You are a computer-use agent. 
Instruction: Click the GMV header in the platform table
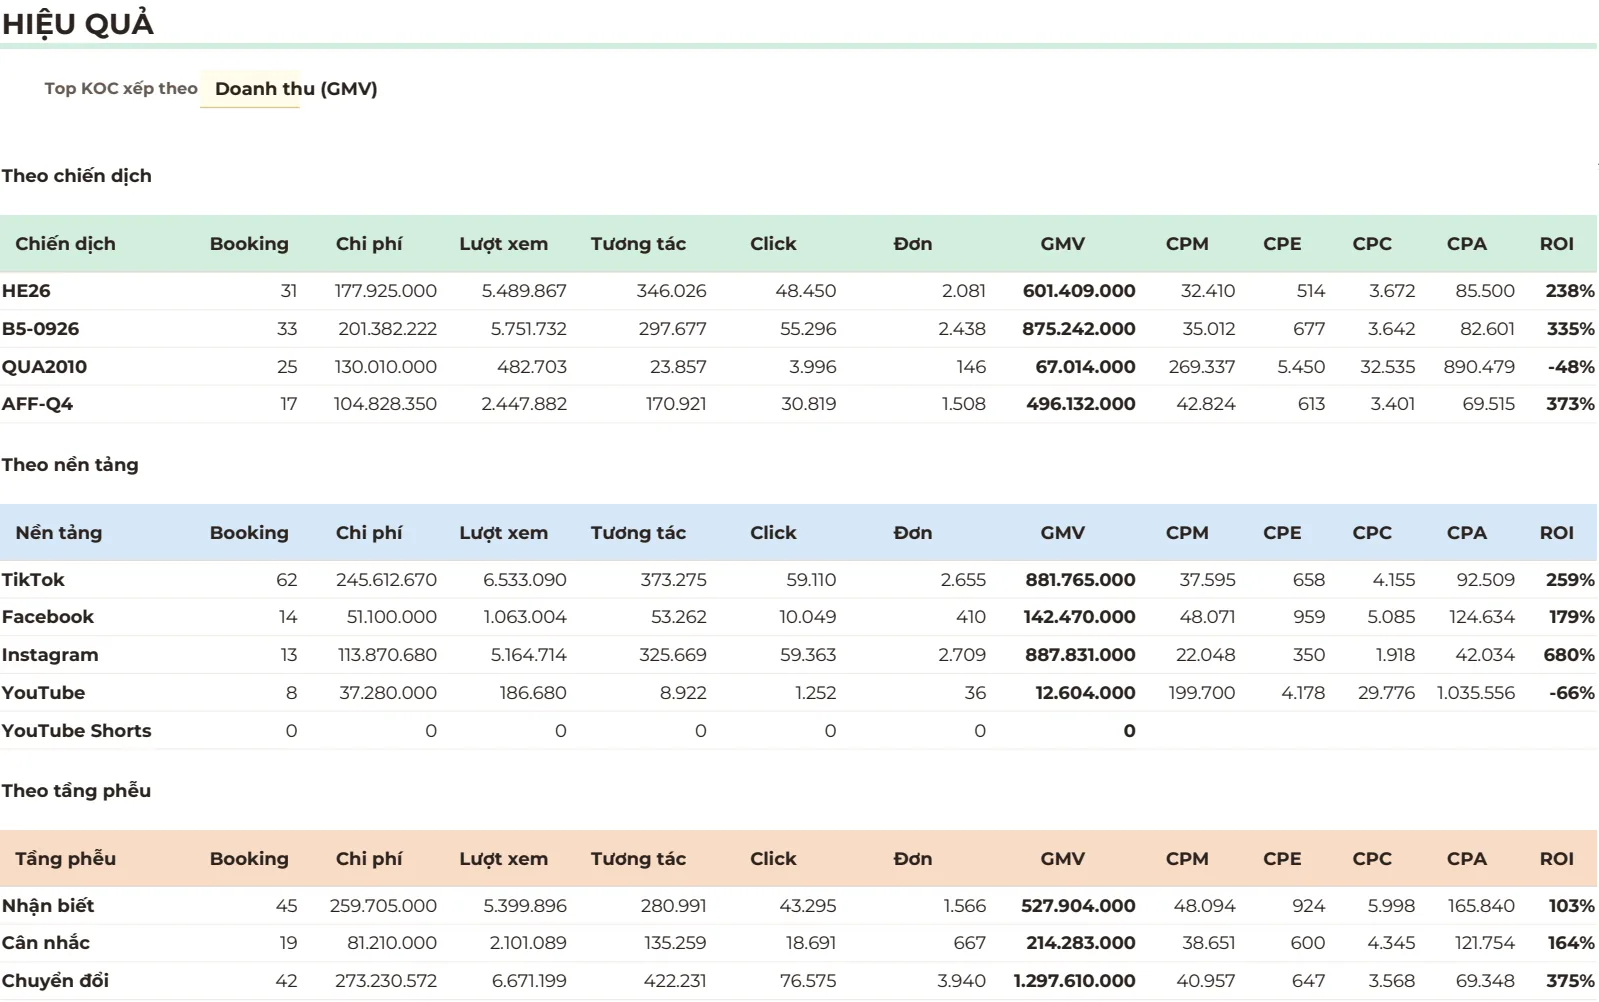pos(1062,533)
